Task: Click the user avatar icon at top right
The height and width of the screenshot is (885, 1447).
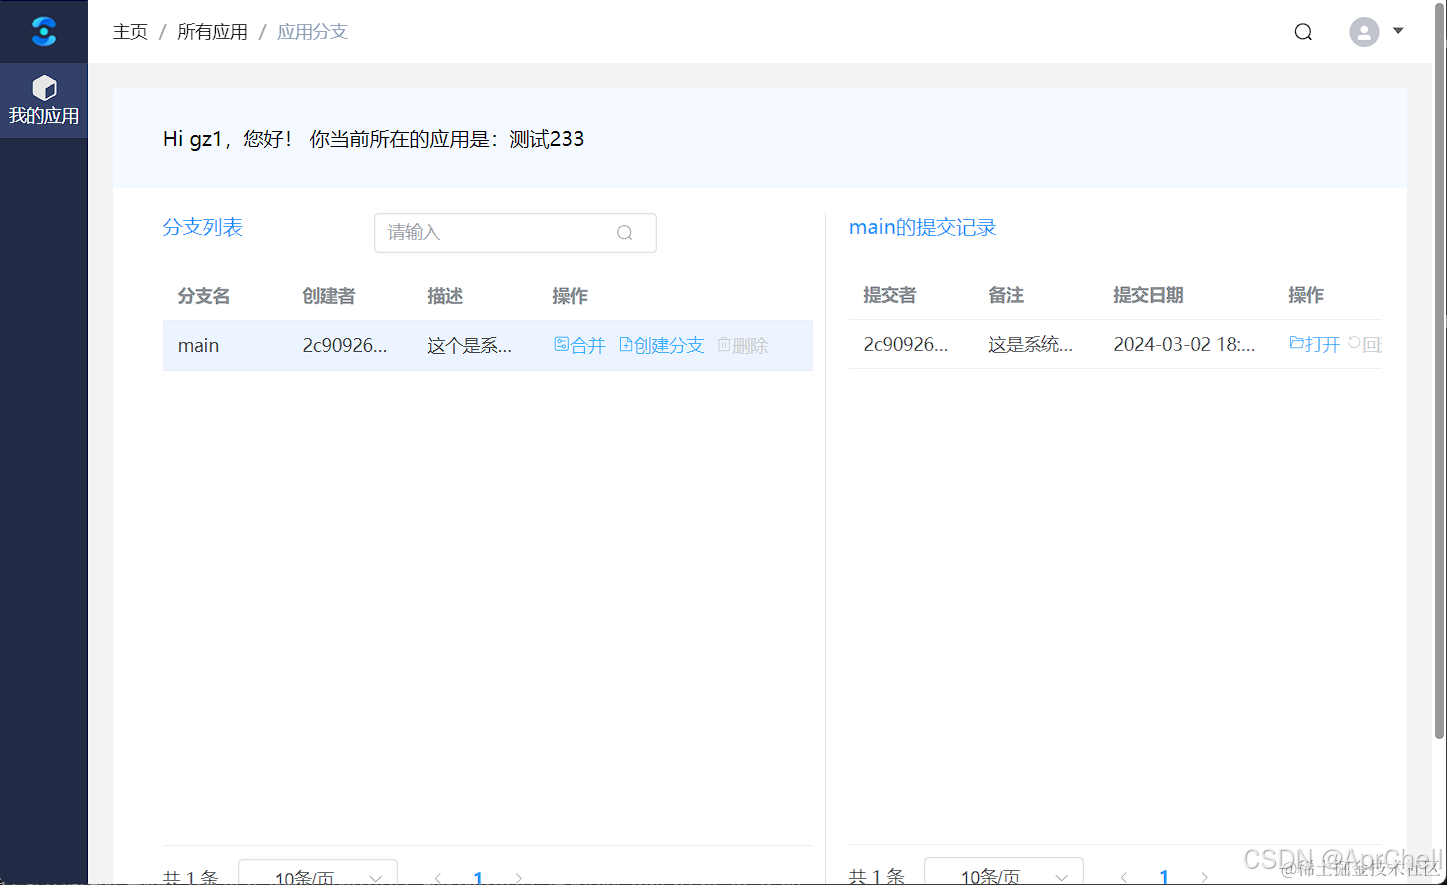Action: [x=1363, y=31]
